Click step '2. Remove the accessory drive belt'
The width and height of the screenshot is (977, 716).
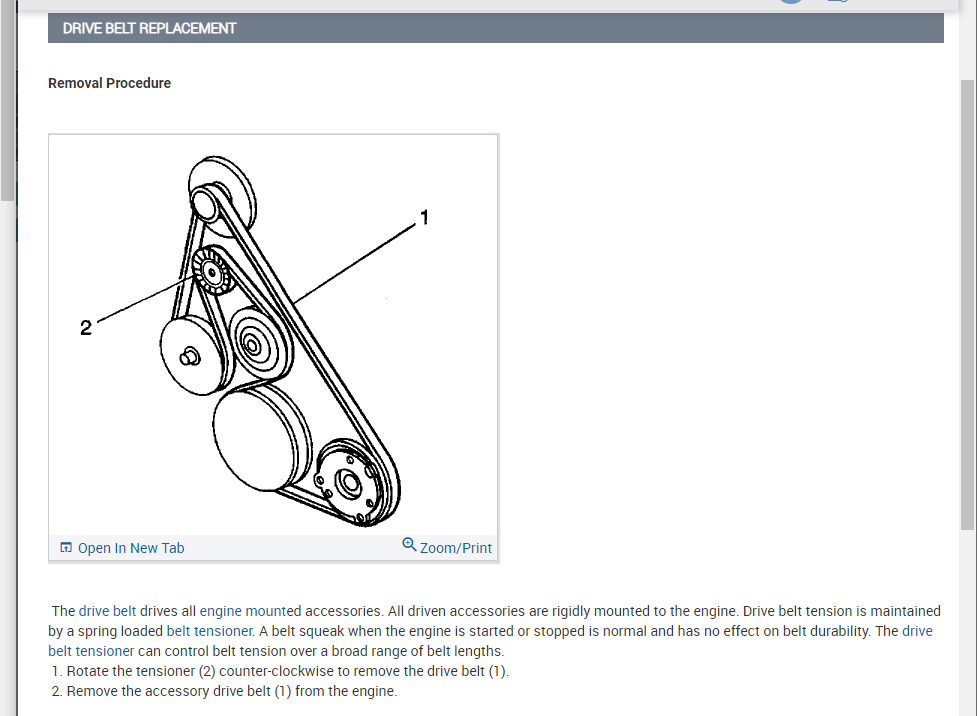tap(224, 691)
